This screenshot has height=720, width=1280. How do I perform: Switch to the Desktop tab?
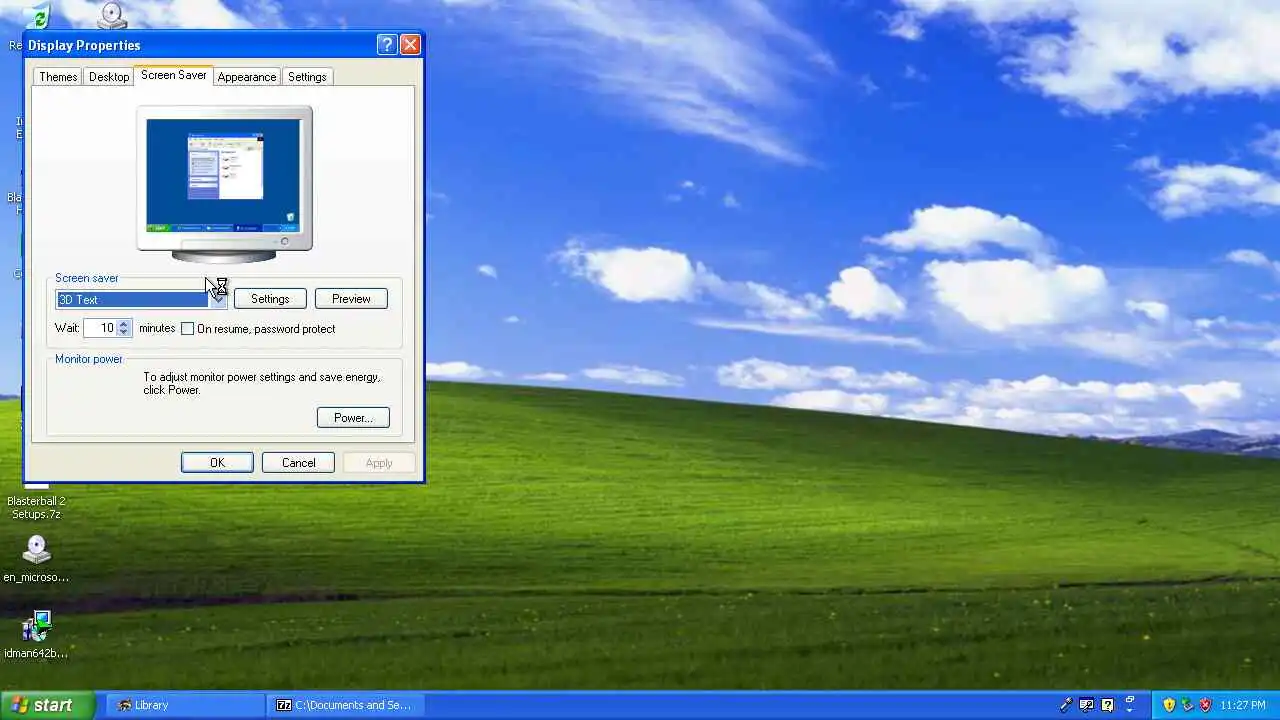(108, 77)
